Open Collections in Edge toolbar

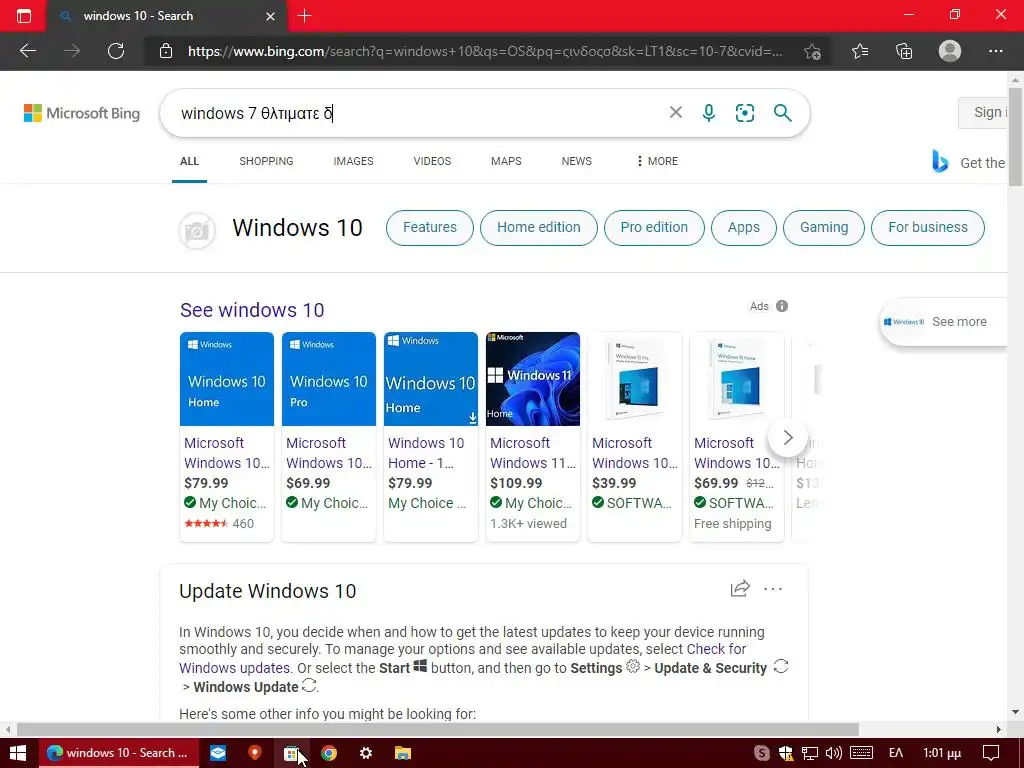(x=904, y=51)
